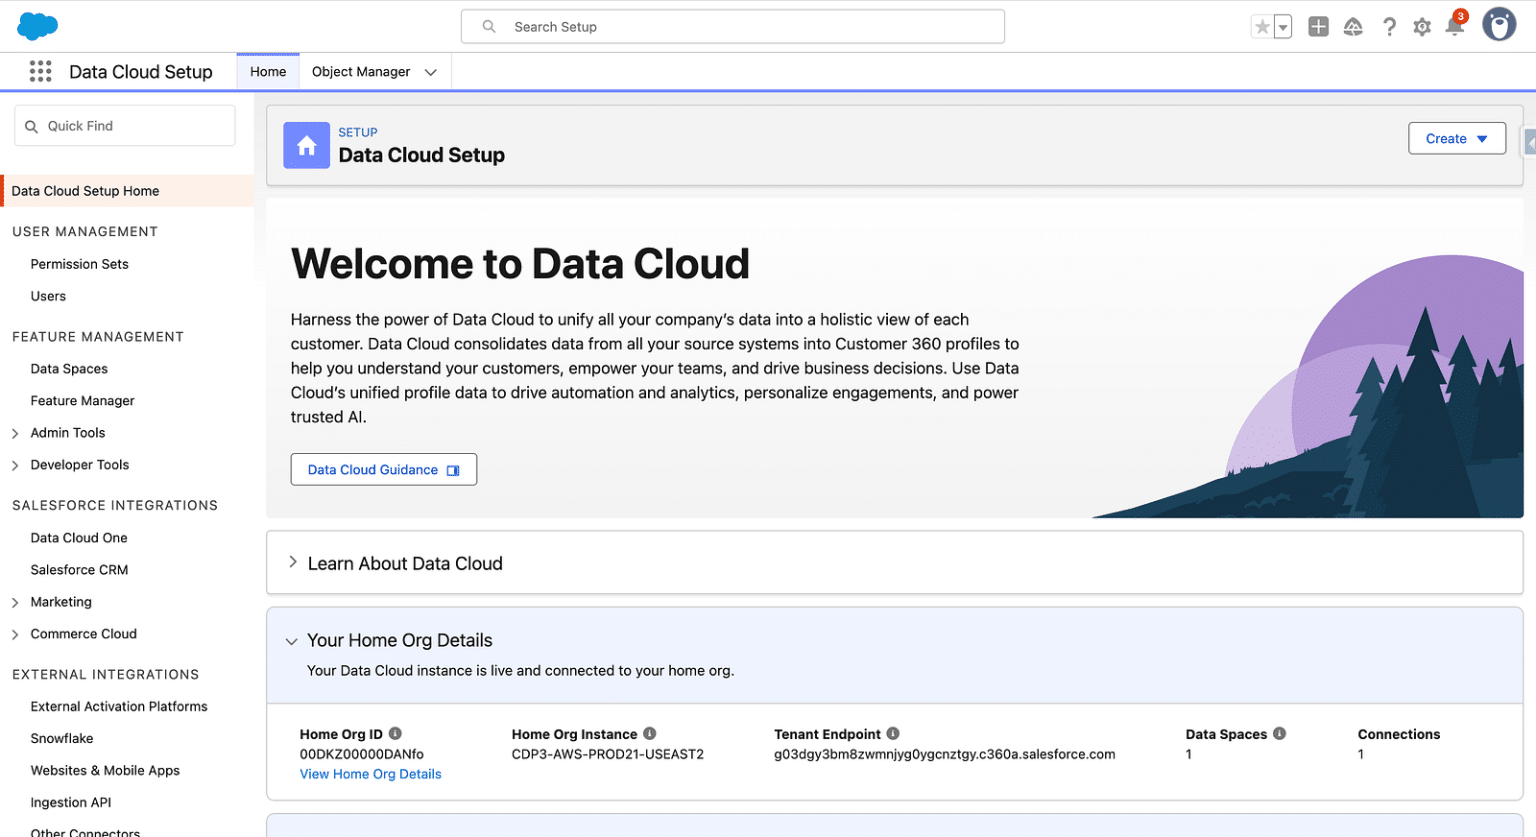1536x837 pixels.
Task: Open Websites & Mobile Apps in sidebar
Action: click(x=105, y=770)
